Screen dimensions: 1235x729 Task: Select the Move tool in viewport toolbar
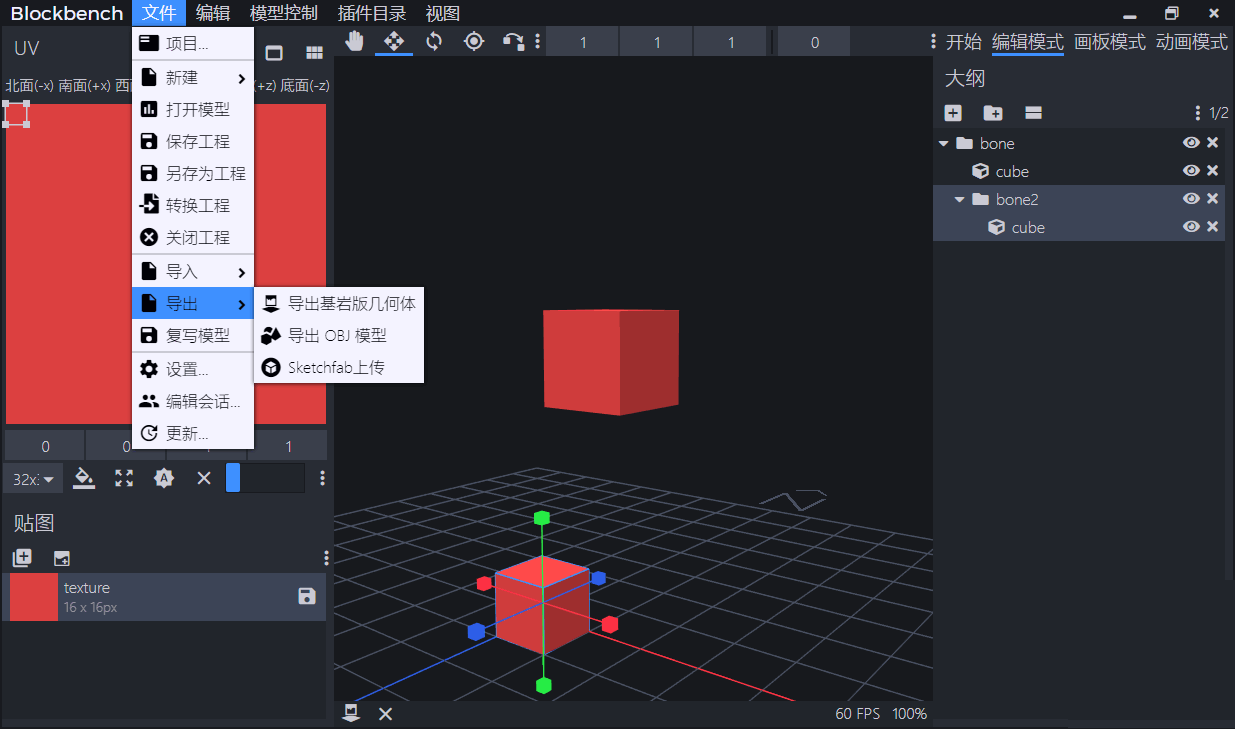pyautogui.click(x=394, y=41)
